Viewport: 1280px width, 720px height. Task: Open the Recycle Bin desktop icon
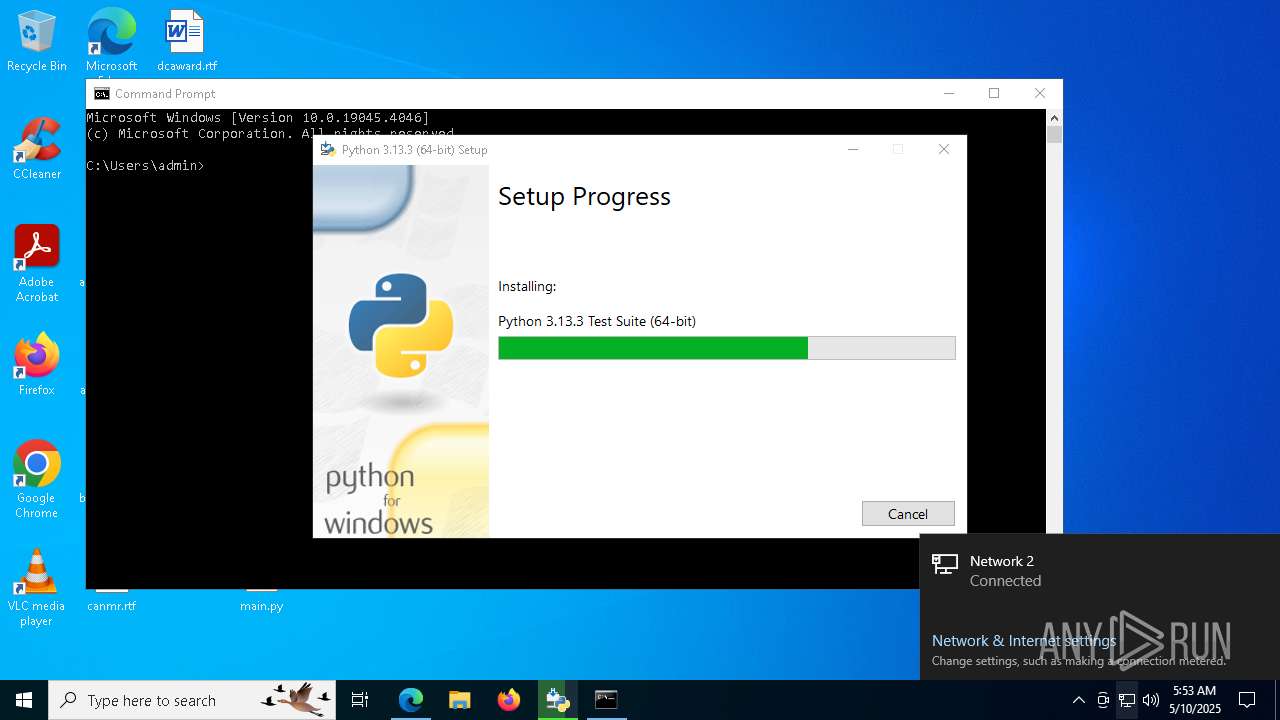[37, 42]
